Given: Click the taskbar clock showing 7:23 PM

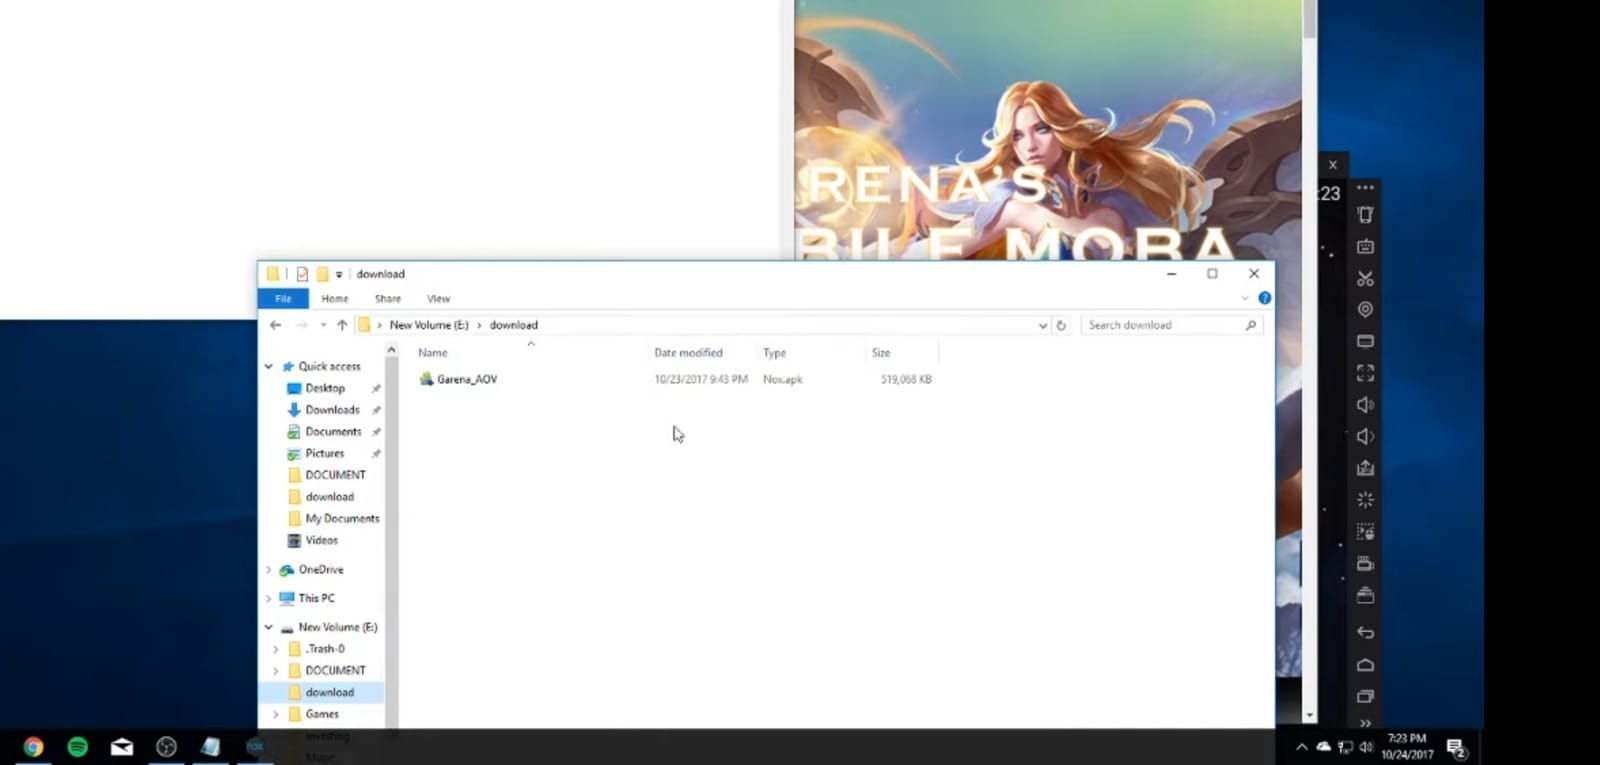Looking at the screenshot, I should click(x=1407, y=746).
